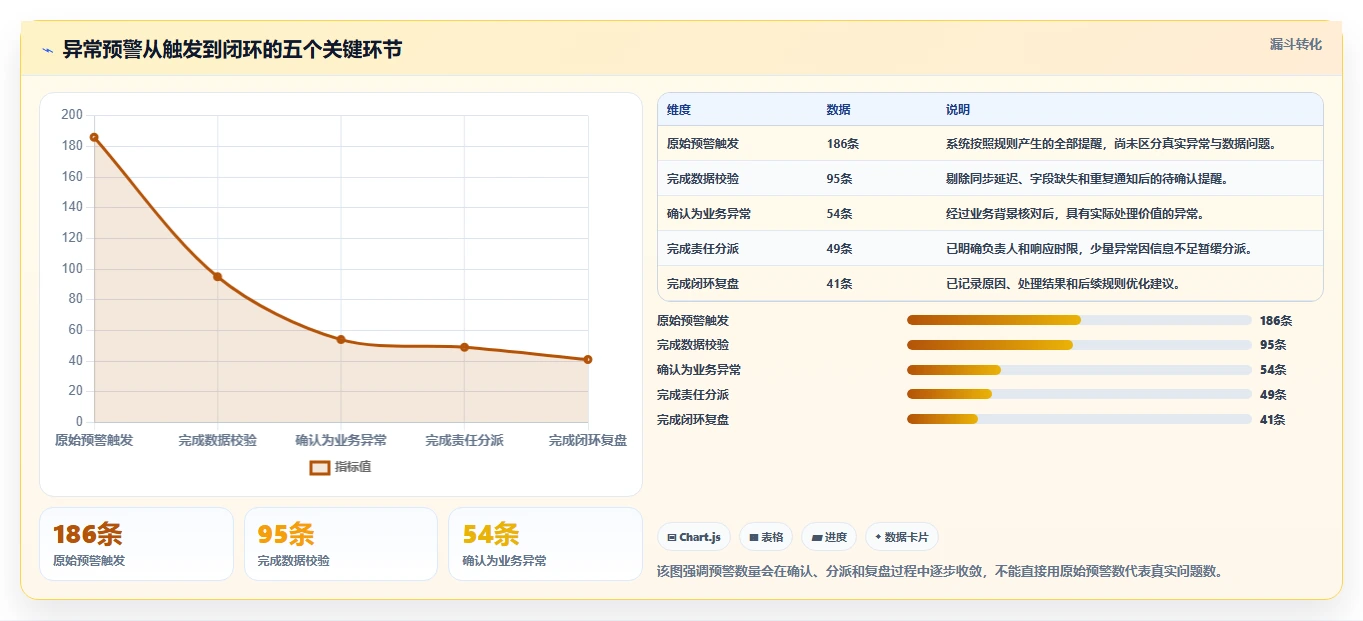This screenshot has width=1363, height=621.
Task: Click the 186条 progress bar for 原始预警触发
Action: point(1079,320)
